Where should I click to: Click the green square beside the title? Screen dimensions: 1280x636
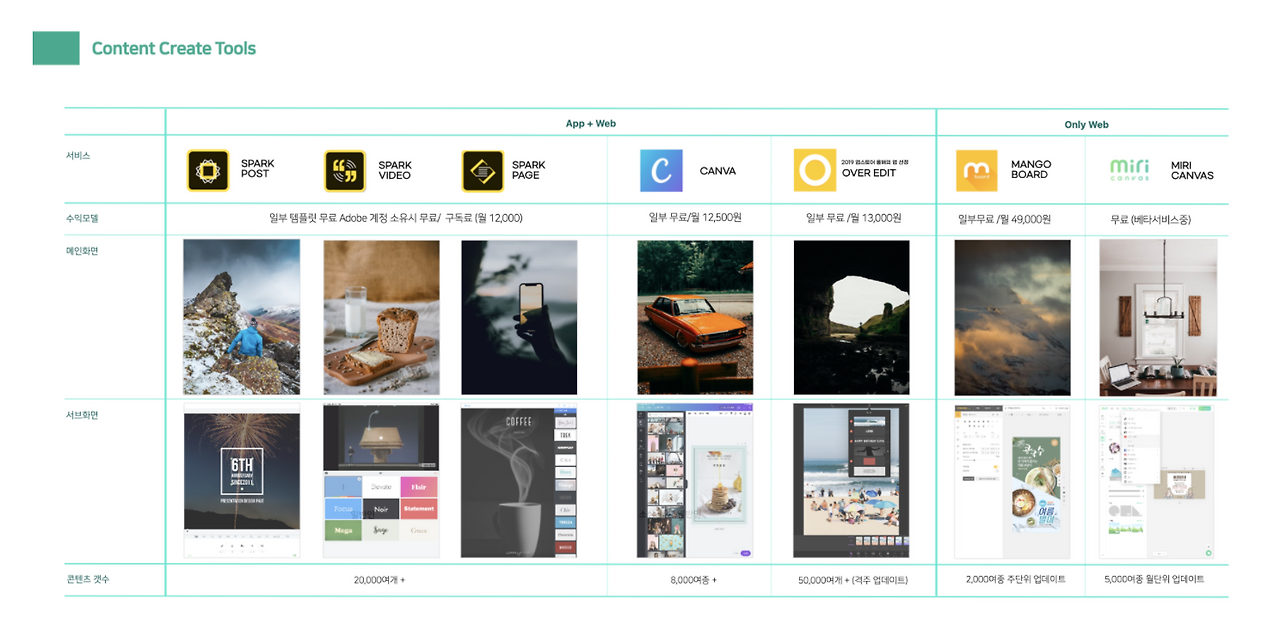(x=56, y=48)
